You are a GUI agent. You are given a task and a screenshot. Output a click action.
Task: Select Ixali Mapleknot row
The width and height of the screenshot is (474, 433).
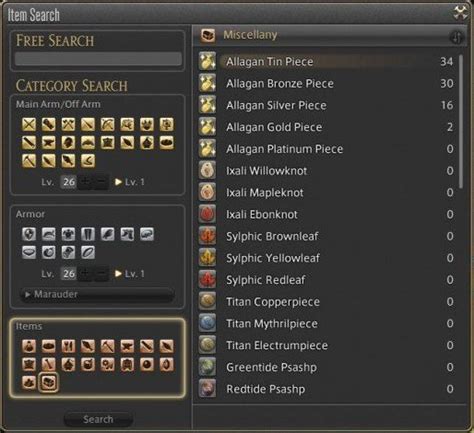(x=327, y=192)
